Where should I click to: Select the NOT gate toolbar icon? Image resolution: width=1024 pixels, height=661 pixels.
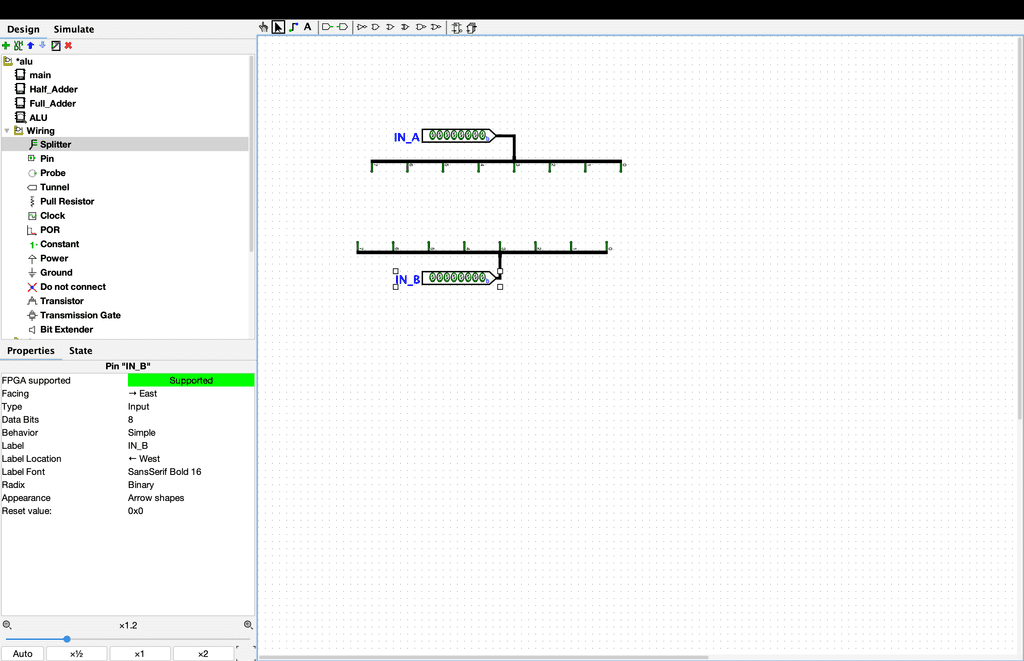pyautogui.click(x=362, y=27)
